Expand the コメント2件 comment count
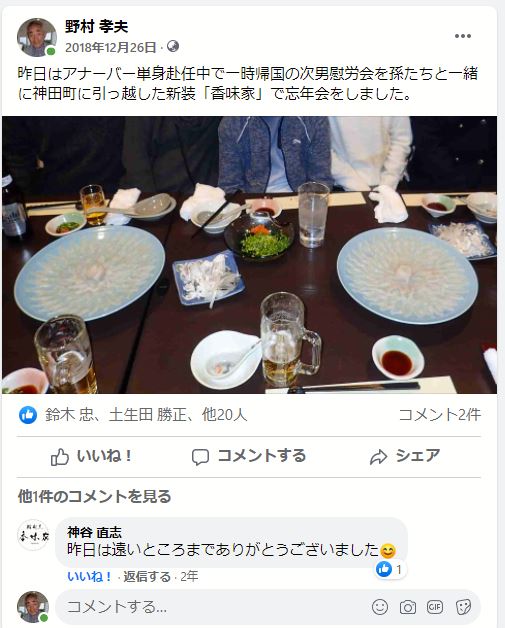Image resolution: width=505 pixels, height=628 pixels. point(439,415)
